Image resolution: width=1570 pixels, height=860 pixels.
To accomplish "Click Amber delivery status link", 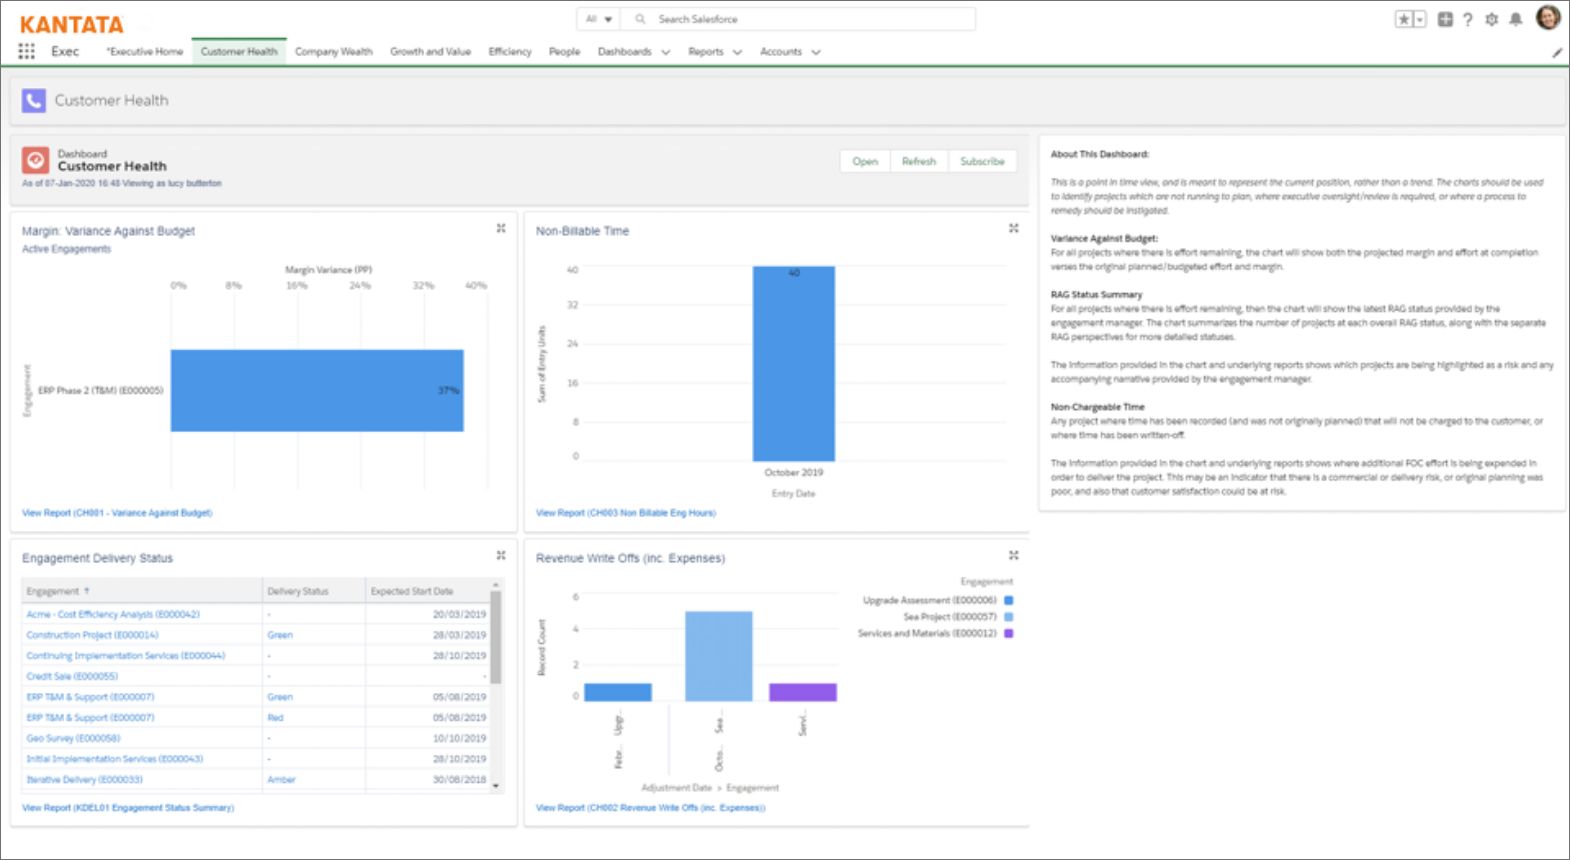I will (281, 780).
